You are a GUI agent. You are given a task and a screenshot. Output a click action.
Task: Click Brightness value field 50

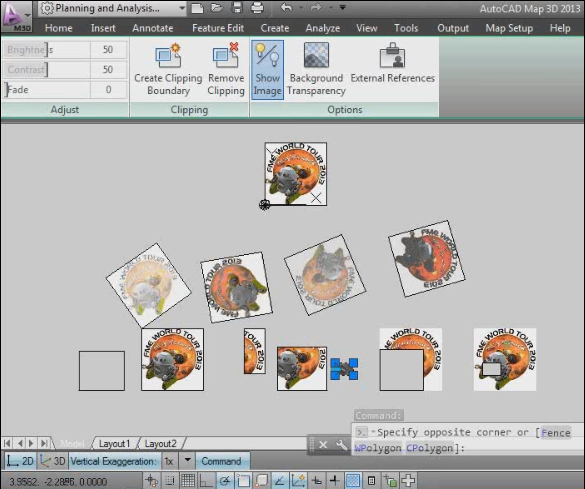tap(108, 50)
